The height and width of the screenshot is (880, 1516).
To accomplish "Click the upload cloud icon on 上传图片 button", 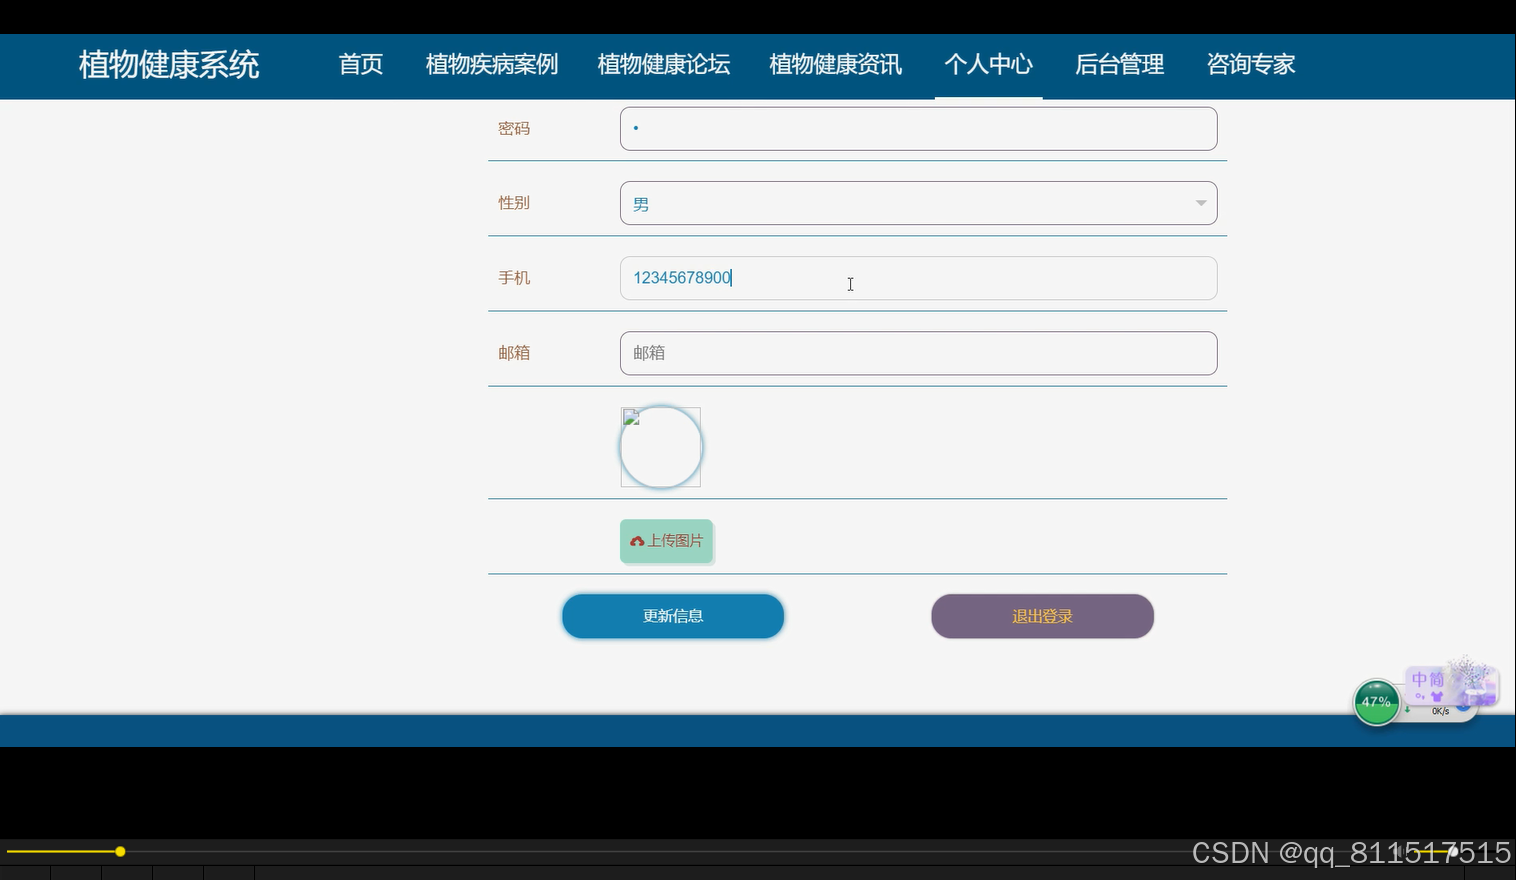I will 637,541.
